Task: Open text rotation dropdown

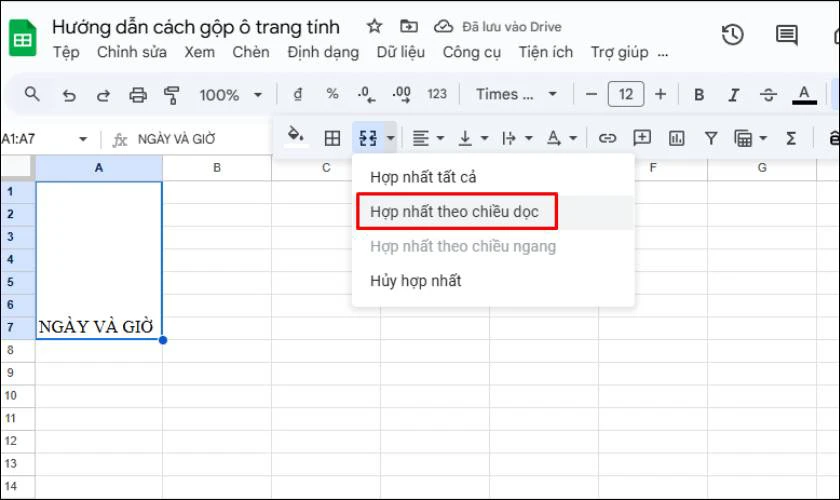Action: (x=561, y=138)
